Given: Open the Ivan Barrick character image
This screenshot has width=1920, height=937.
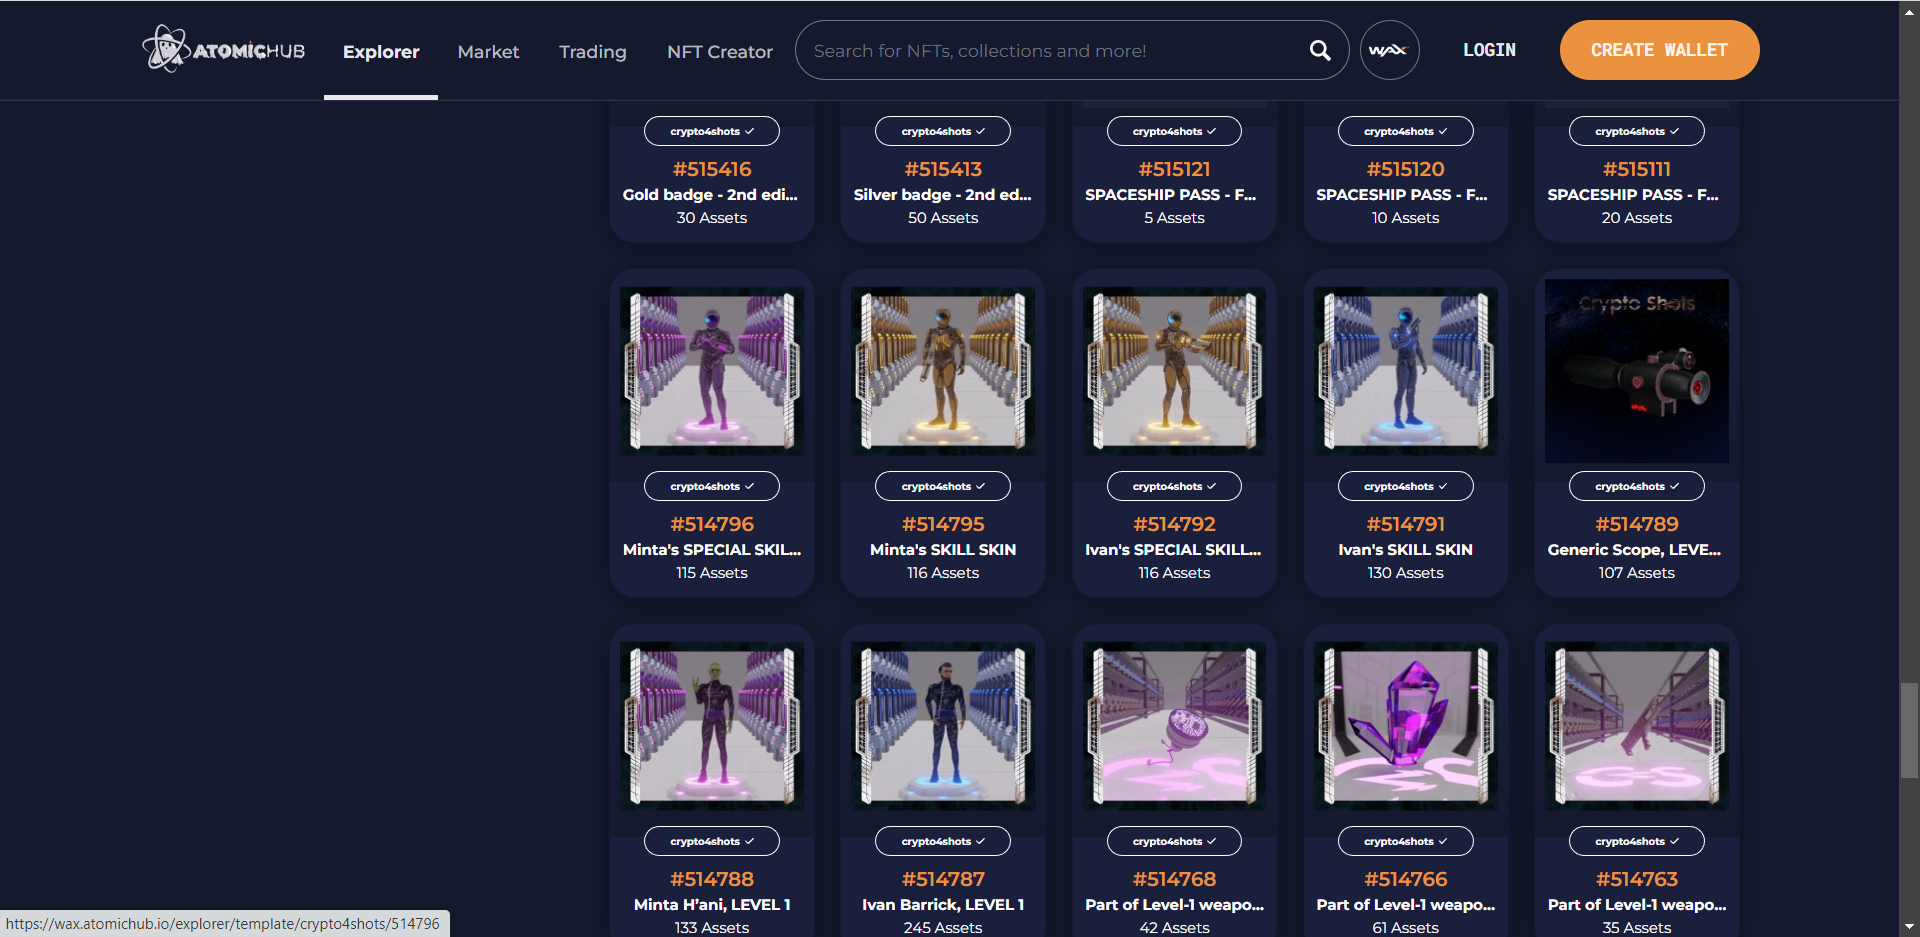Looking at the screenshot, I should [942, 726].
